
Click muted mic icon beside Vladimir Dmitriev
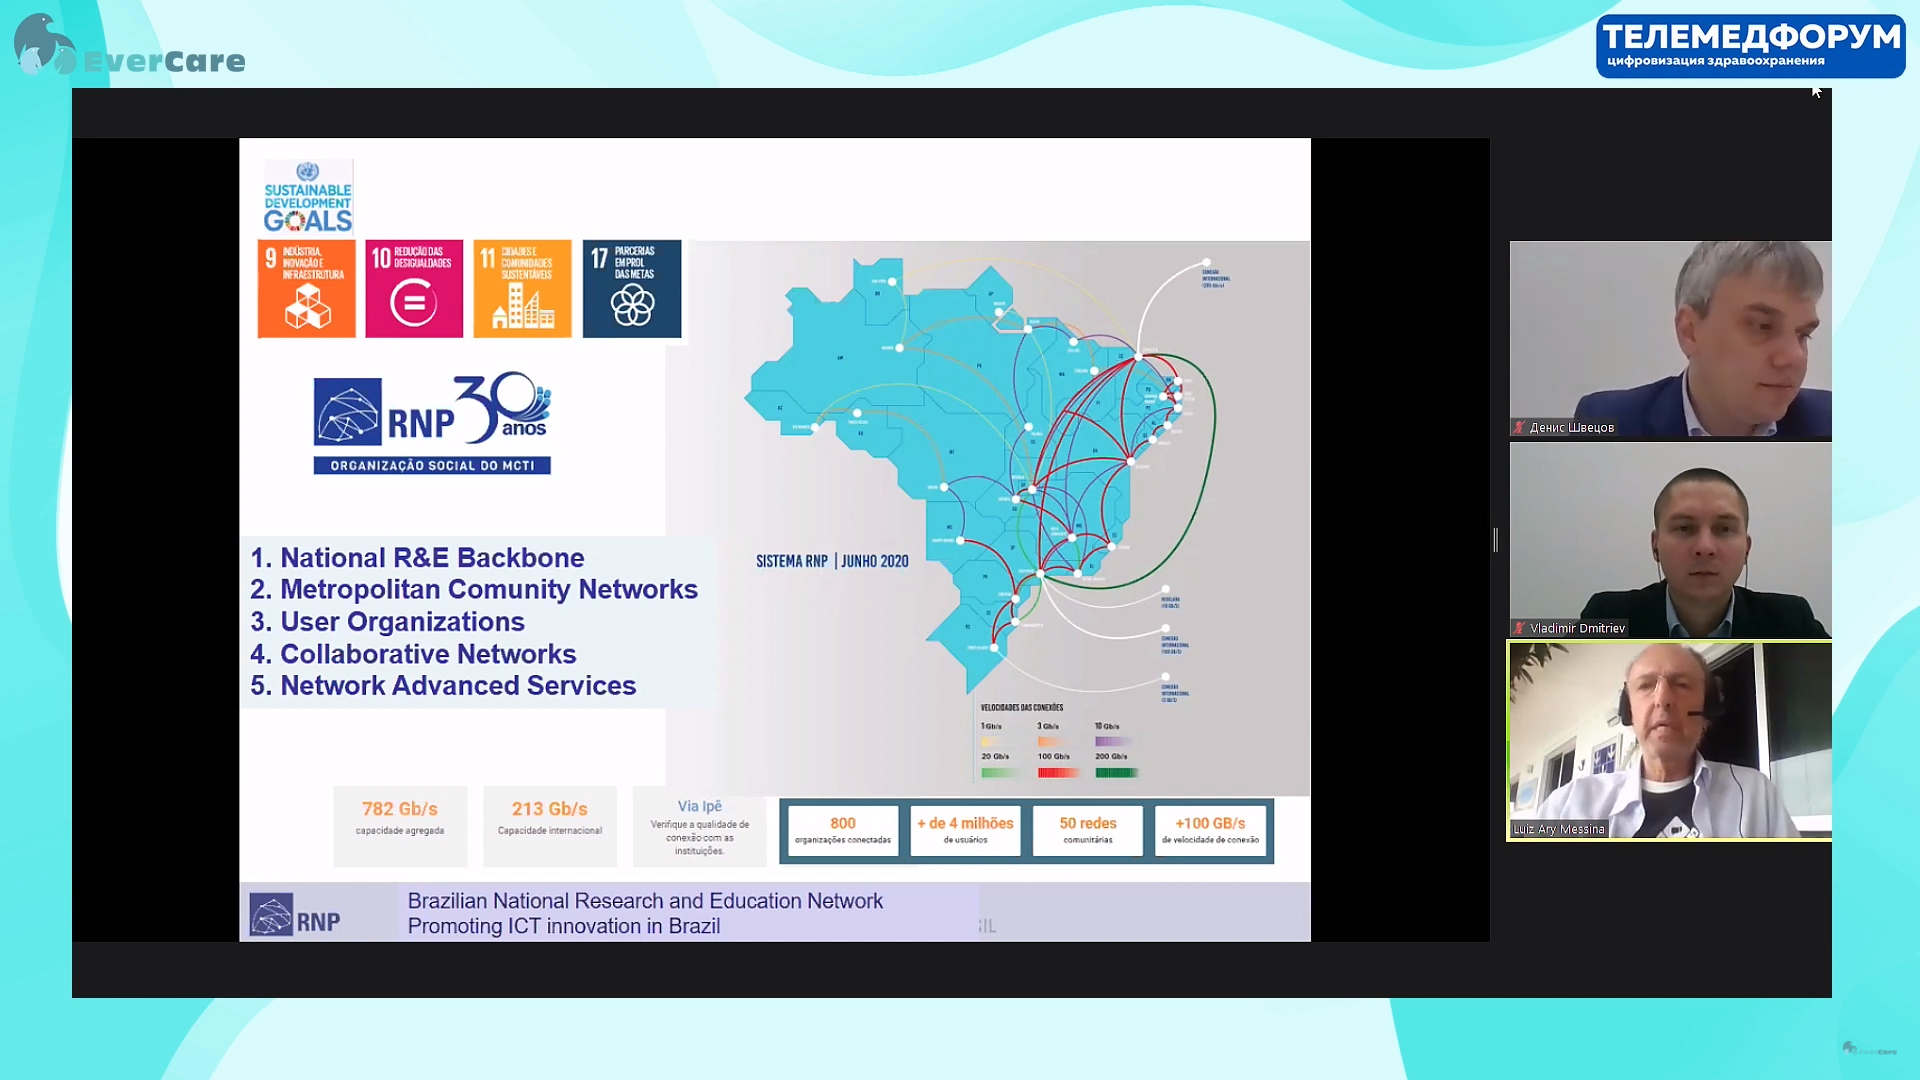(x=1519, y=629)
